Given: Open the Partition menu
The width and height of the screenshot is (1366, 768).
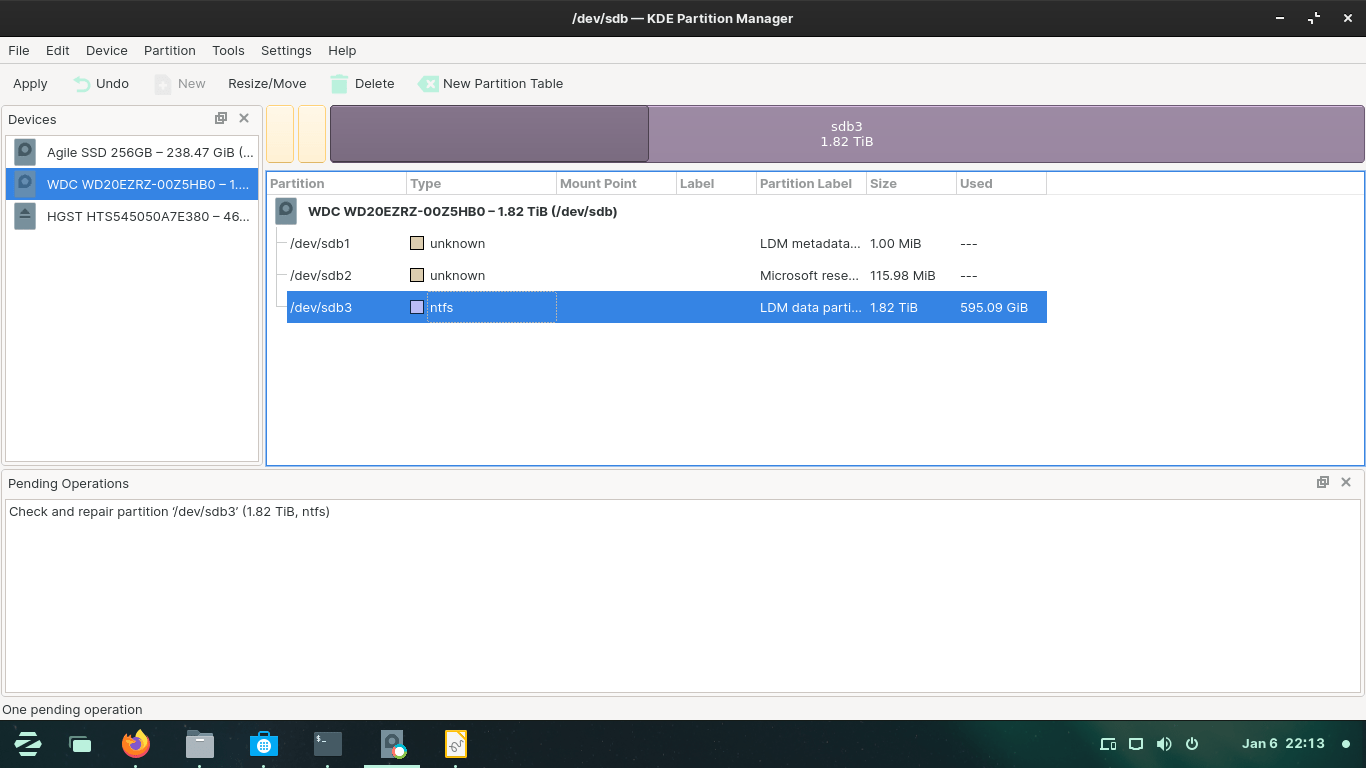Looking at the screenshot, I should (x=169, y=51).
